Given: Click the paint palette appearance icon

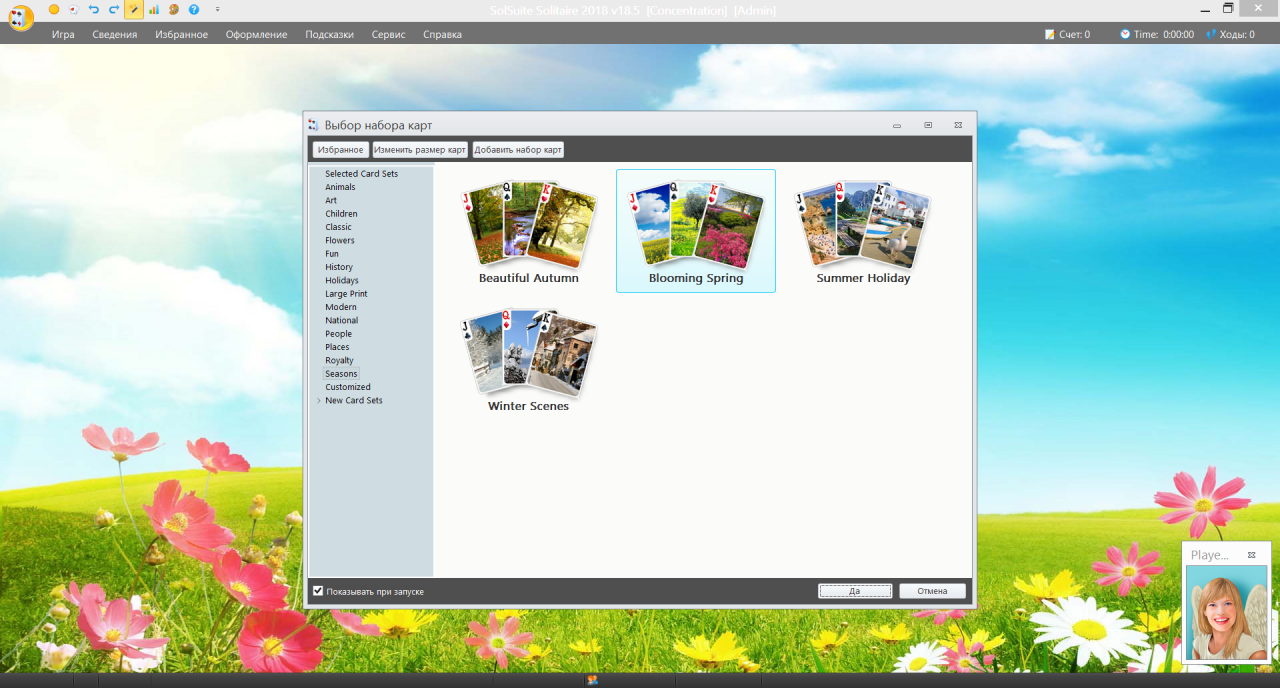Looking at the screenshot, I should (x=174, y=9).
